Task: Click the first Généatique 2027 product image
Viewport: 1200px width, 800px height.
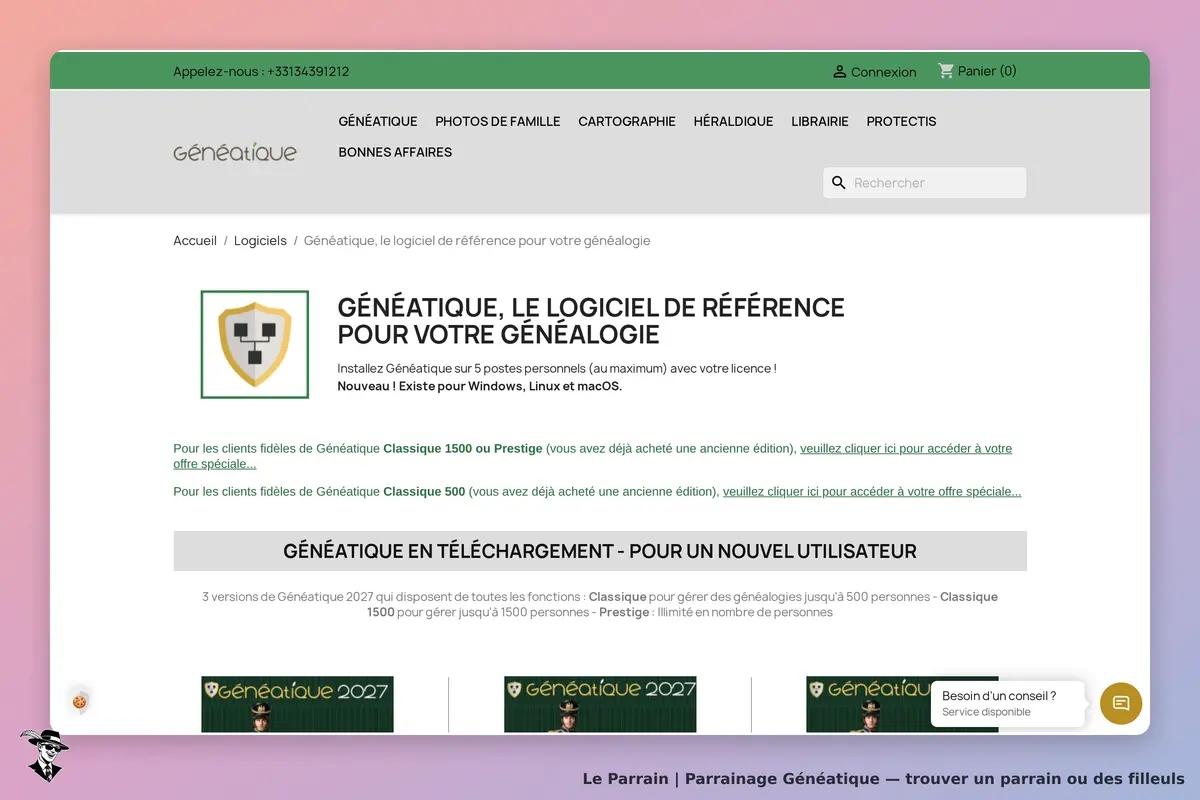Action: [x=297, y=704]
